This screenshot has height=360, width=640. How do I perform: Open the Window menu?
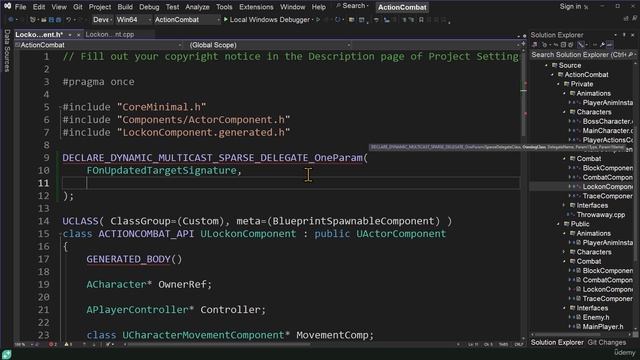click(x=292, y=7)
